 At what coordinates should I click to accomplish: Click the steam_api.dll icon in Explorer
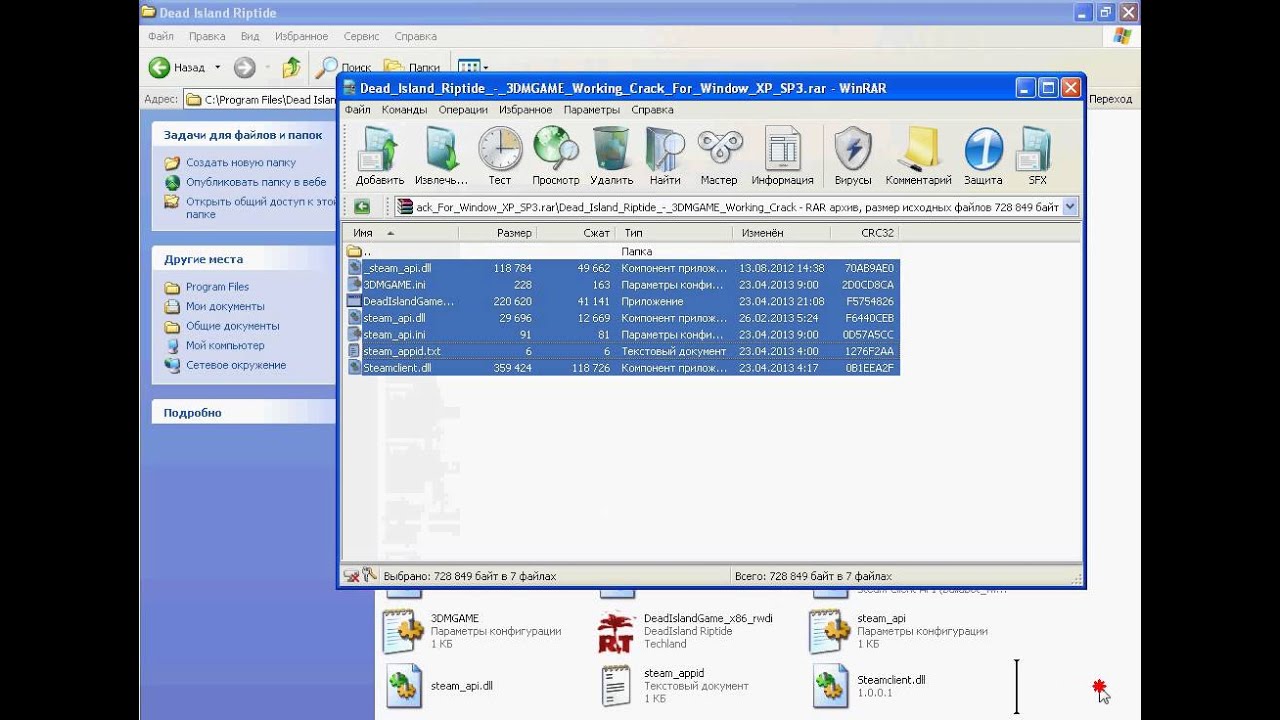[x=404, y=686]
